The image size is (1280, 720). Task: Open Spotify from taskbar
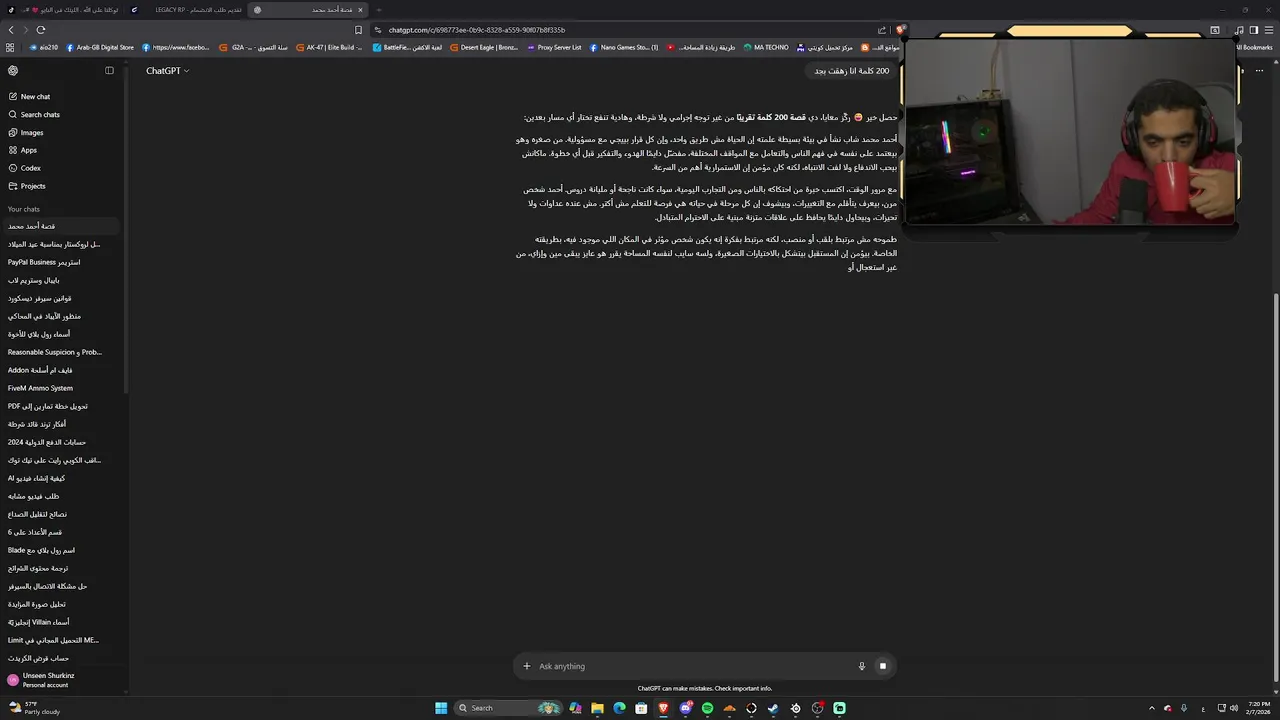(x=707, y=708)
